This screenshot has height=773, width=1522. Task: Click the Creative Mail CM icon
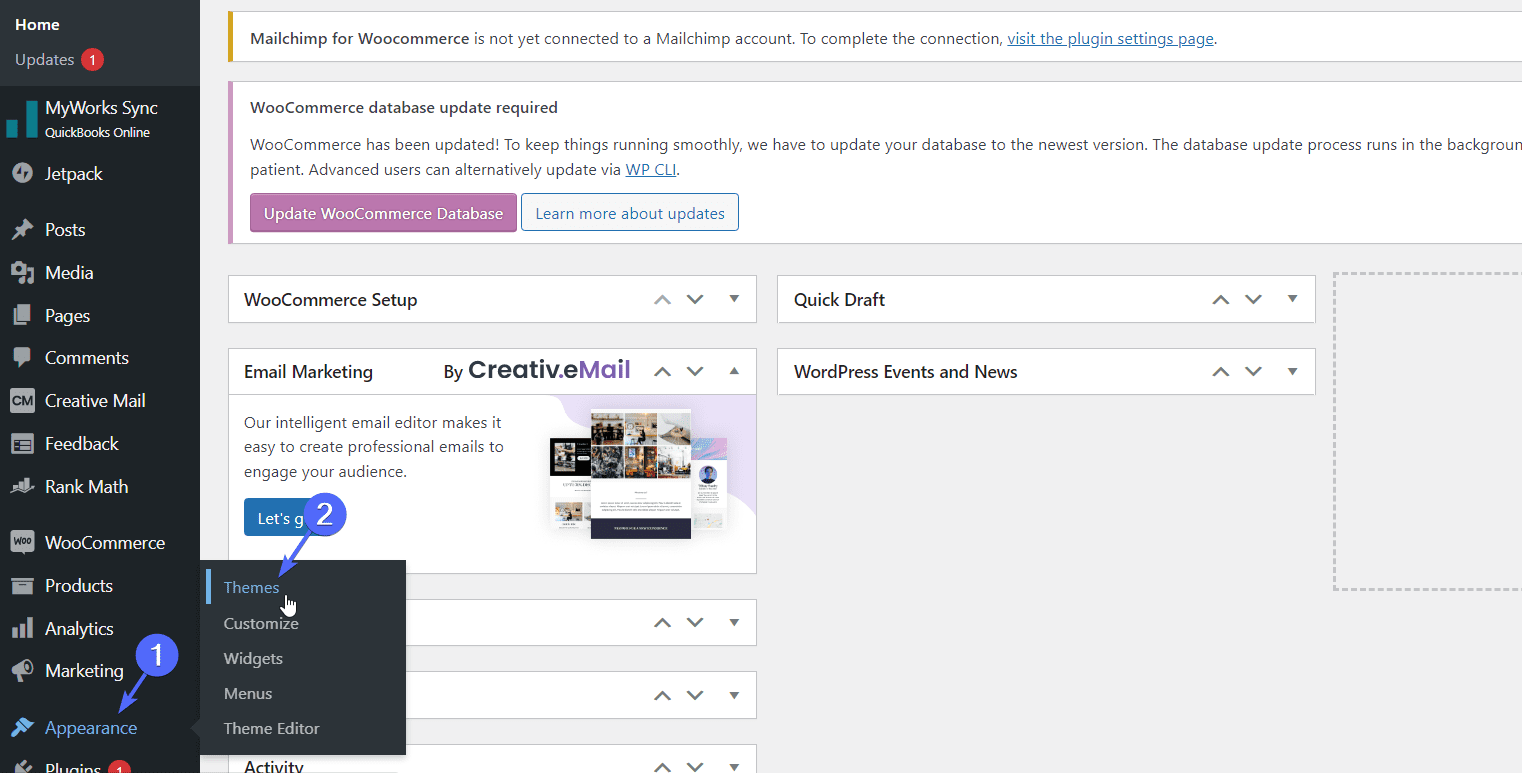point(22,401)
